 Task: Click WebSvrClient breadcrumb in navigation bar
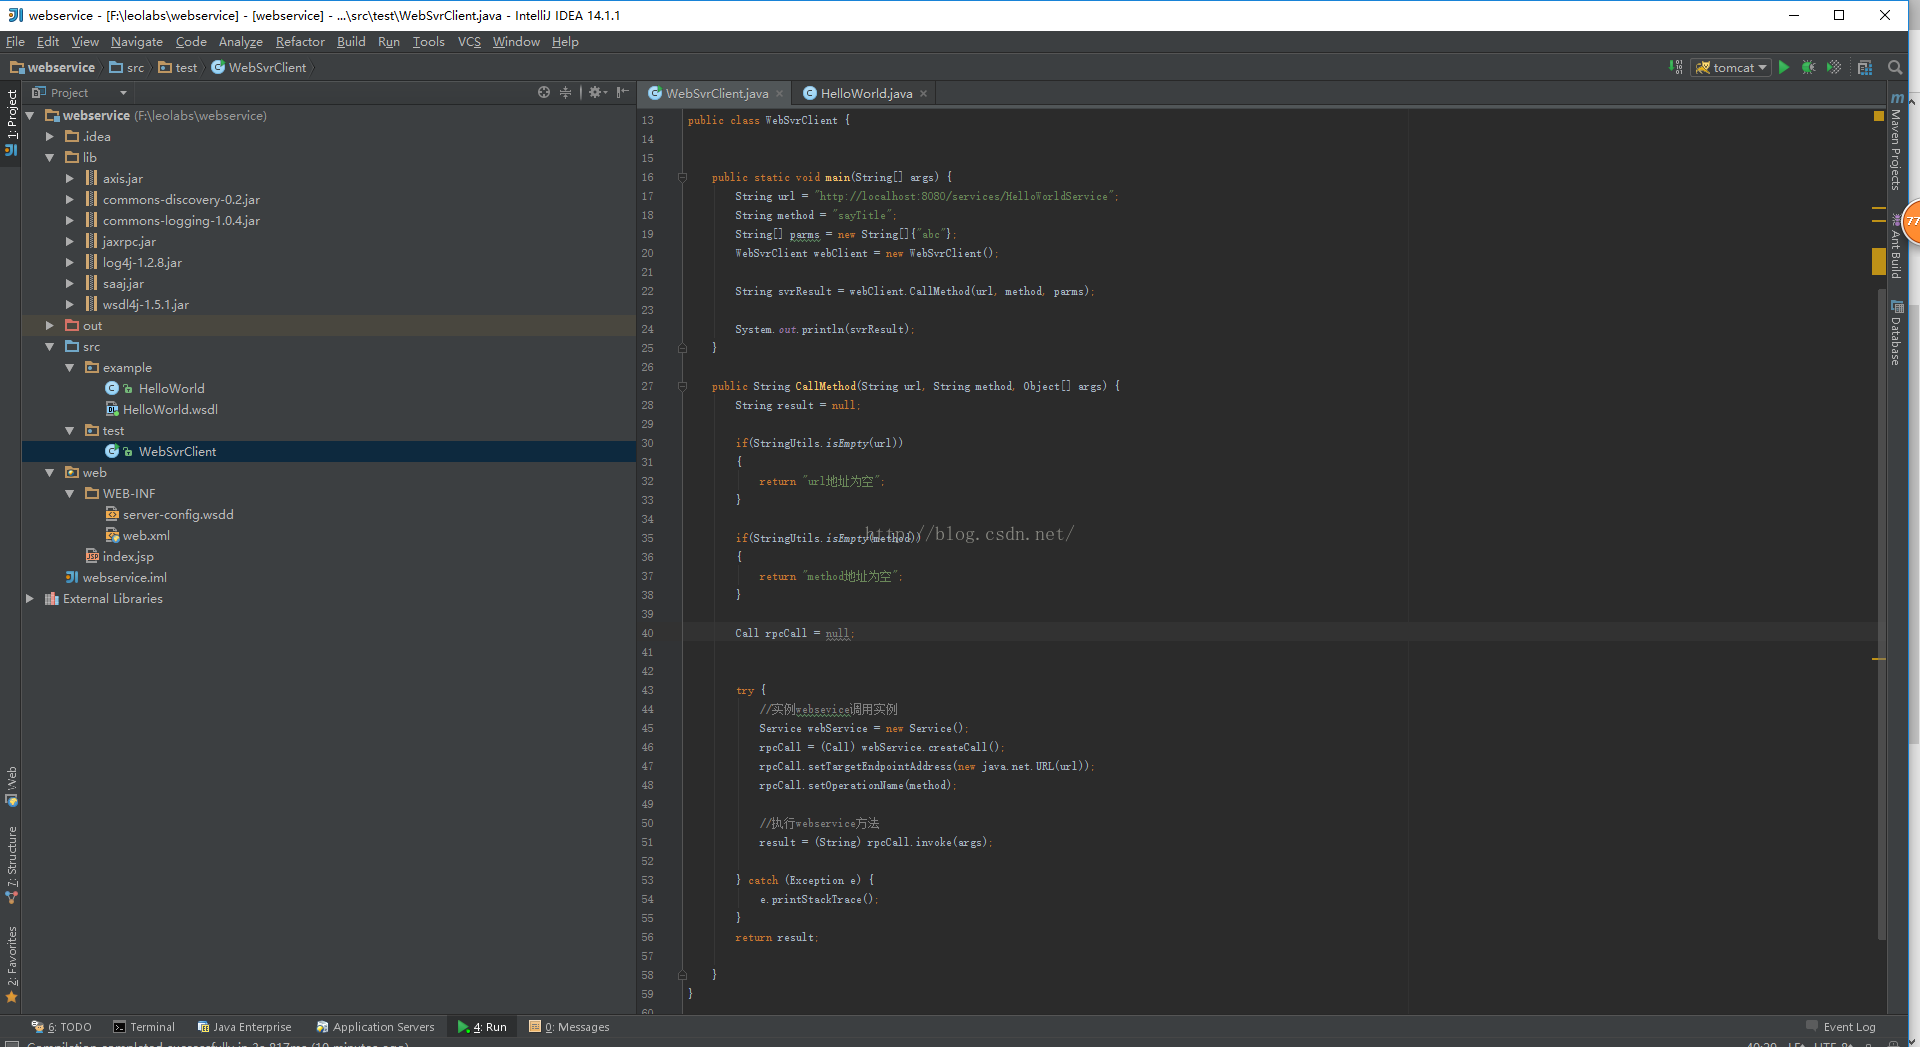tap(259, 68)
